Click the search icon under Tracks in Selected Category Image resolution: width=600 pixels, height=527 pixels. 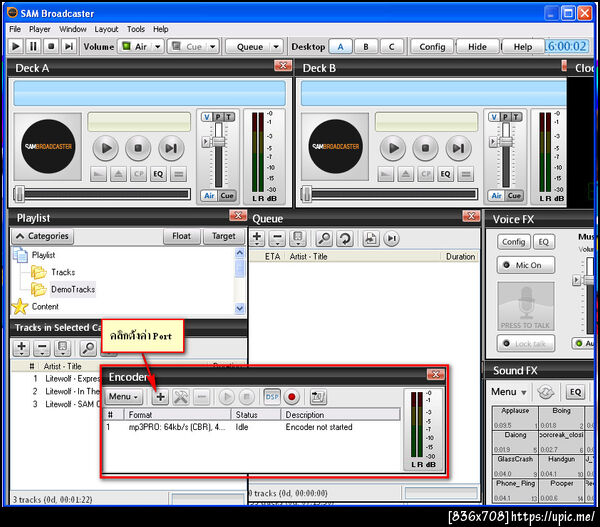(x=88, y=348)
